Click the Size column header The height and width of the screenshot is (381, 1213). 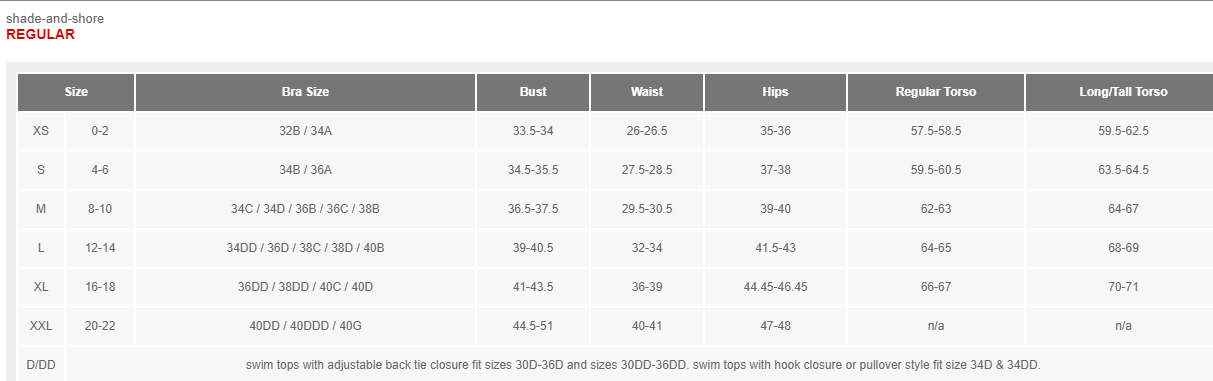(x=76, y=92)
